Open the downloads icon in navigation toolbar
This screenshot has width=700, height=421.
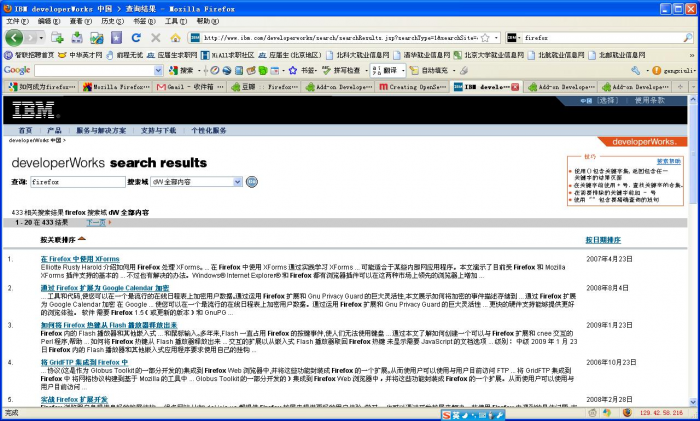(x=77, y=38)
